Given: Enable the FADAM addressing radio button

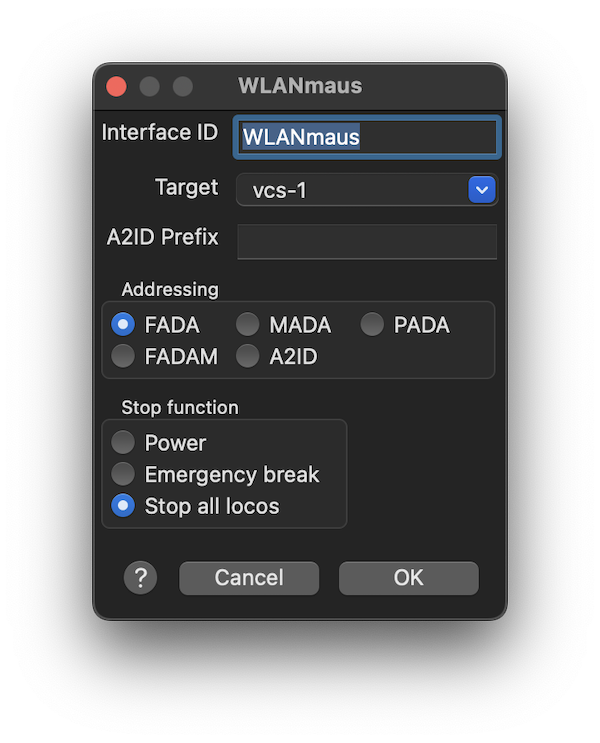Looking at the screenshot, I should pos(124,356).
